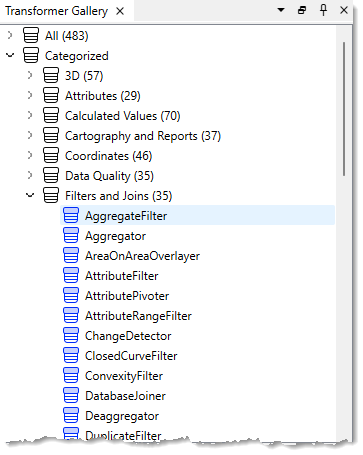The height and width of the screenshot is (455, 363).
Task: Select the Aggregator transformer
Action: pos(115,236)
